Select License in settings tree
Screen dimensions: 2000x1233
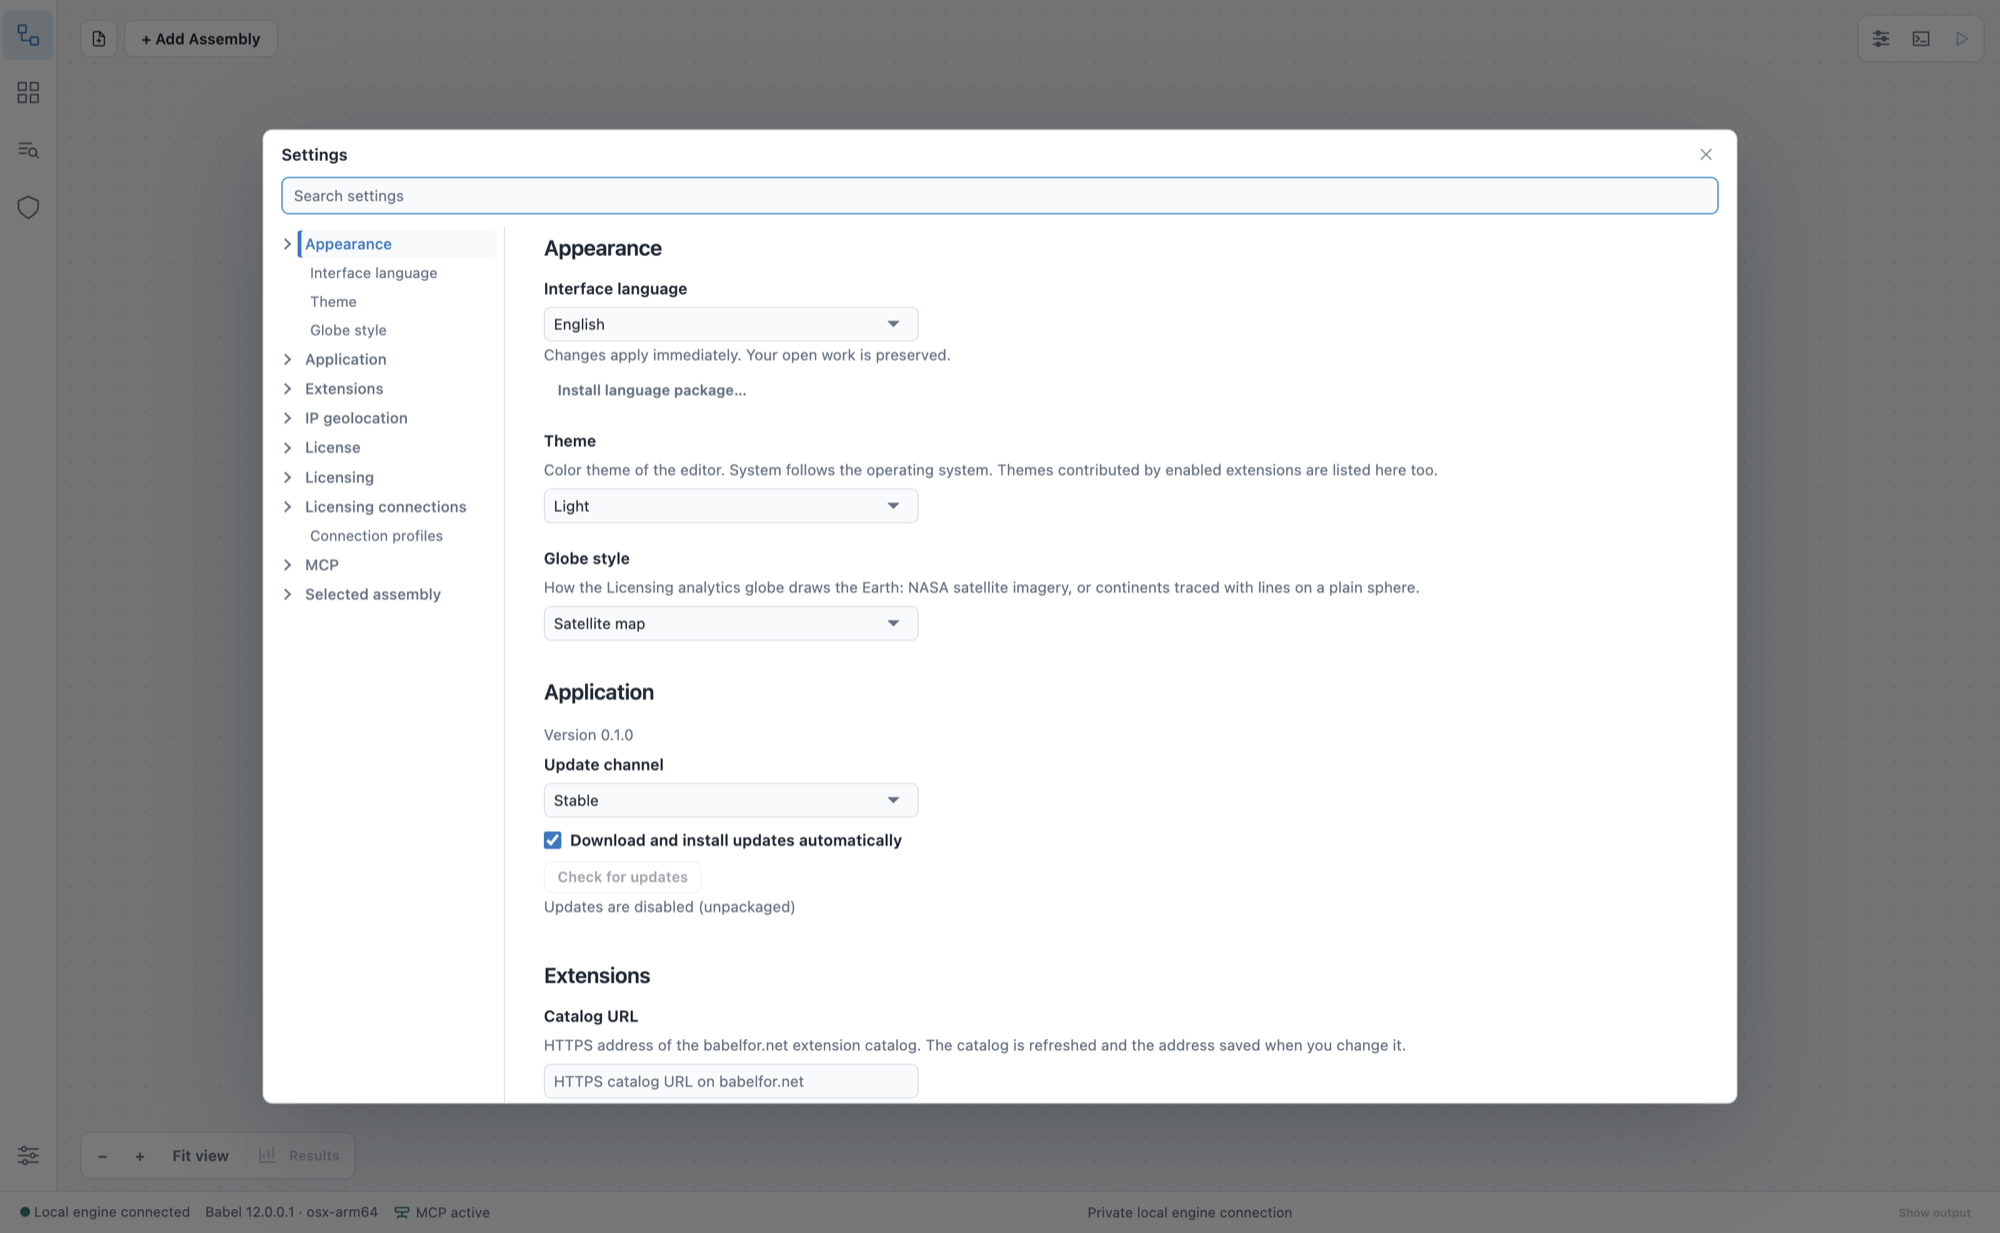point(332,447)
